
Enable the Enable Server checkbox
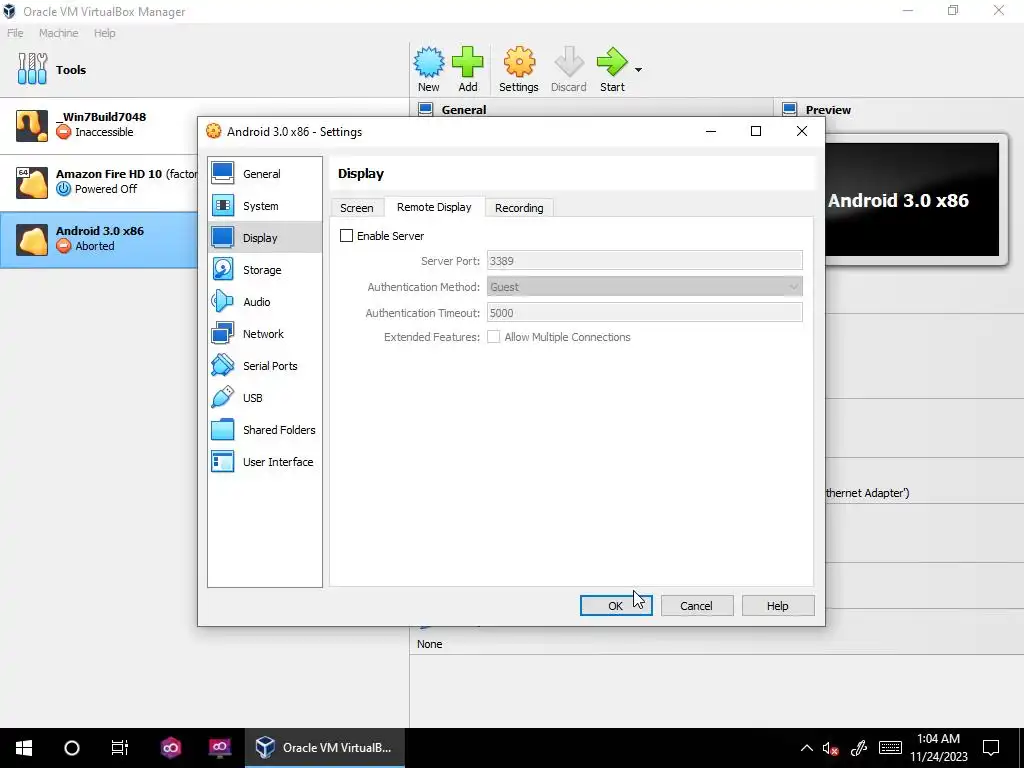tap(347, 236)
